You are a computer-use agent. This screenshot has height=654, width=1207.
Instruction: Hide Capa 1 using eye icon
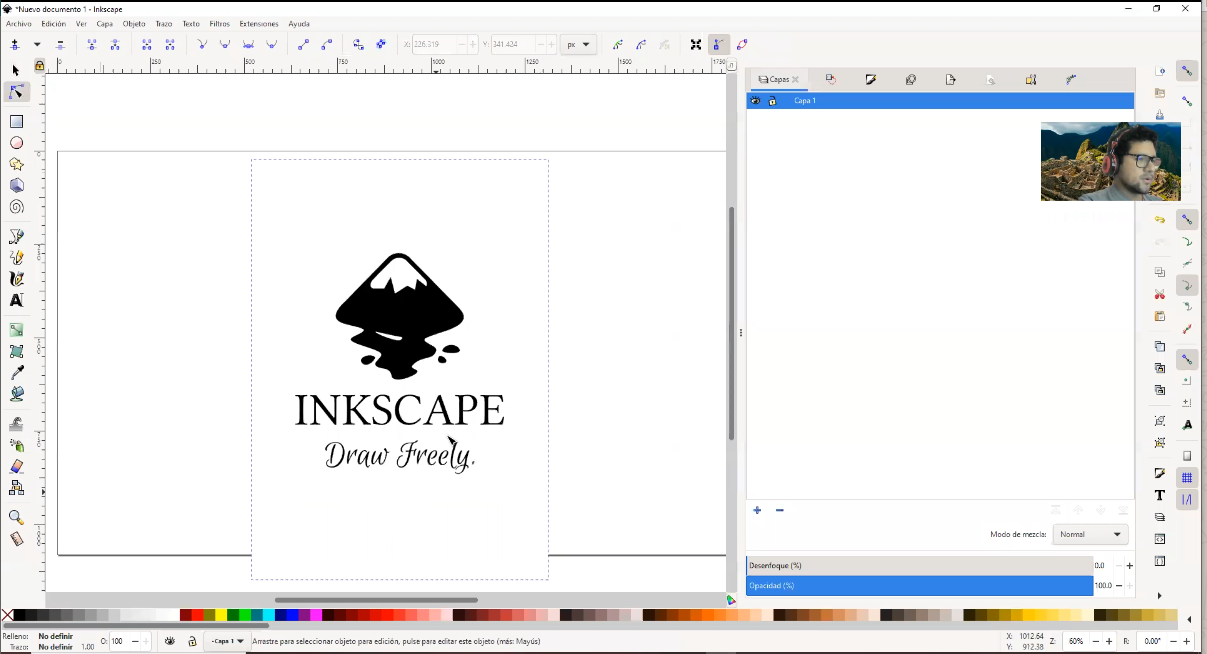pyautogui.click(x=755, y=101)
